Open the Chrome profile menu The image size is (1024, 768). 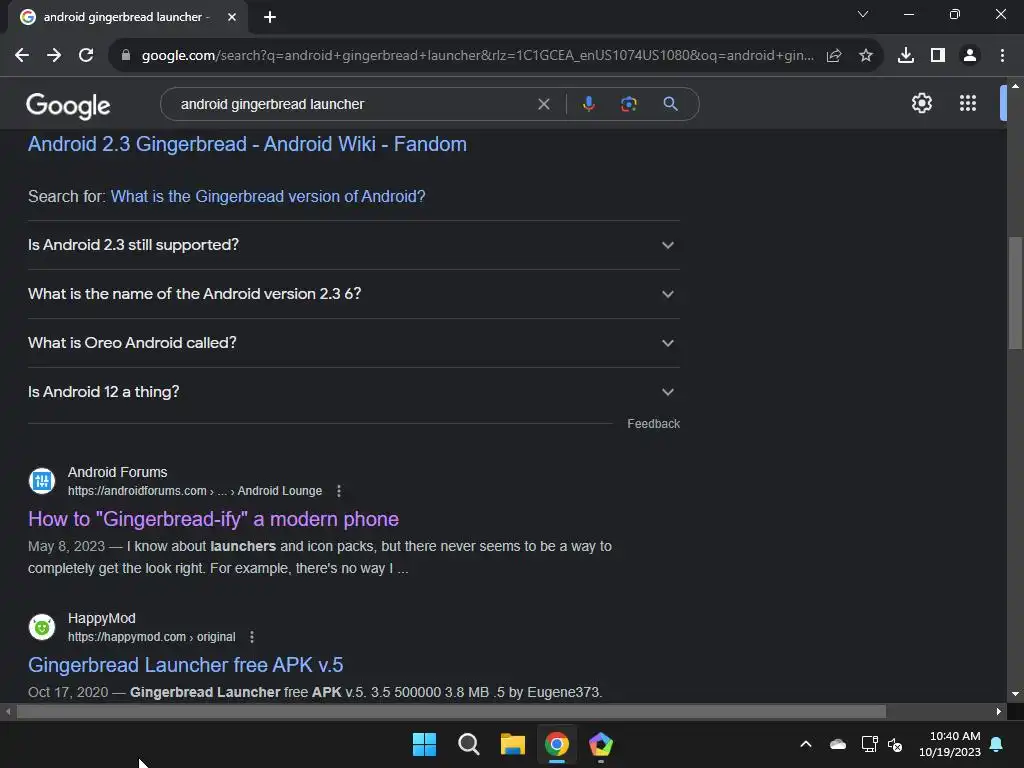pos(970,56)
